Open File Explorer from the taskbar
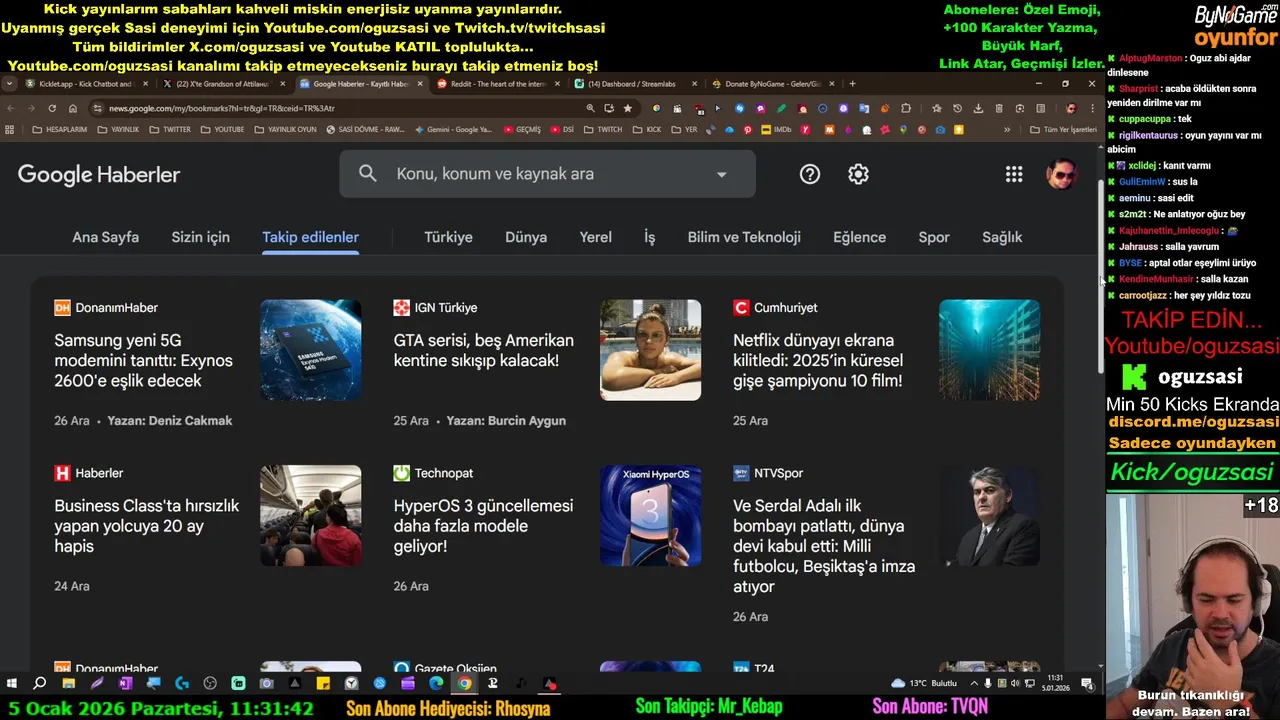This screenshot has height=720, width=1280. [68, 683]
